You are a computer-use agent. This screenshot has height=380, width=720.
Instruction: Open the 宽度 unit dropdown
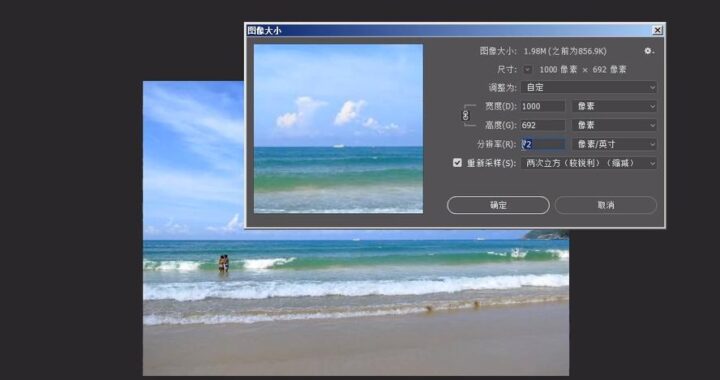614,106
